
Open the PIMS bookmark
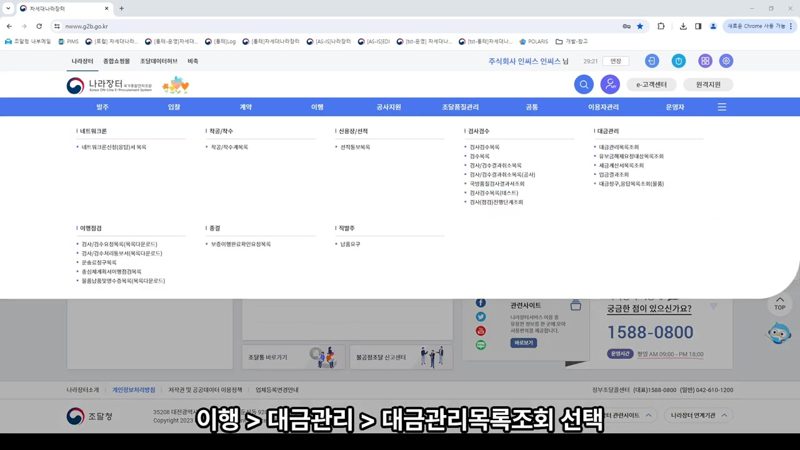68,41
